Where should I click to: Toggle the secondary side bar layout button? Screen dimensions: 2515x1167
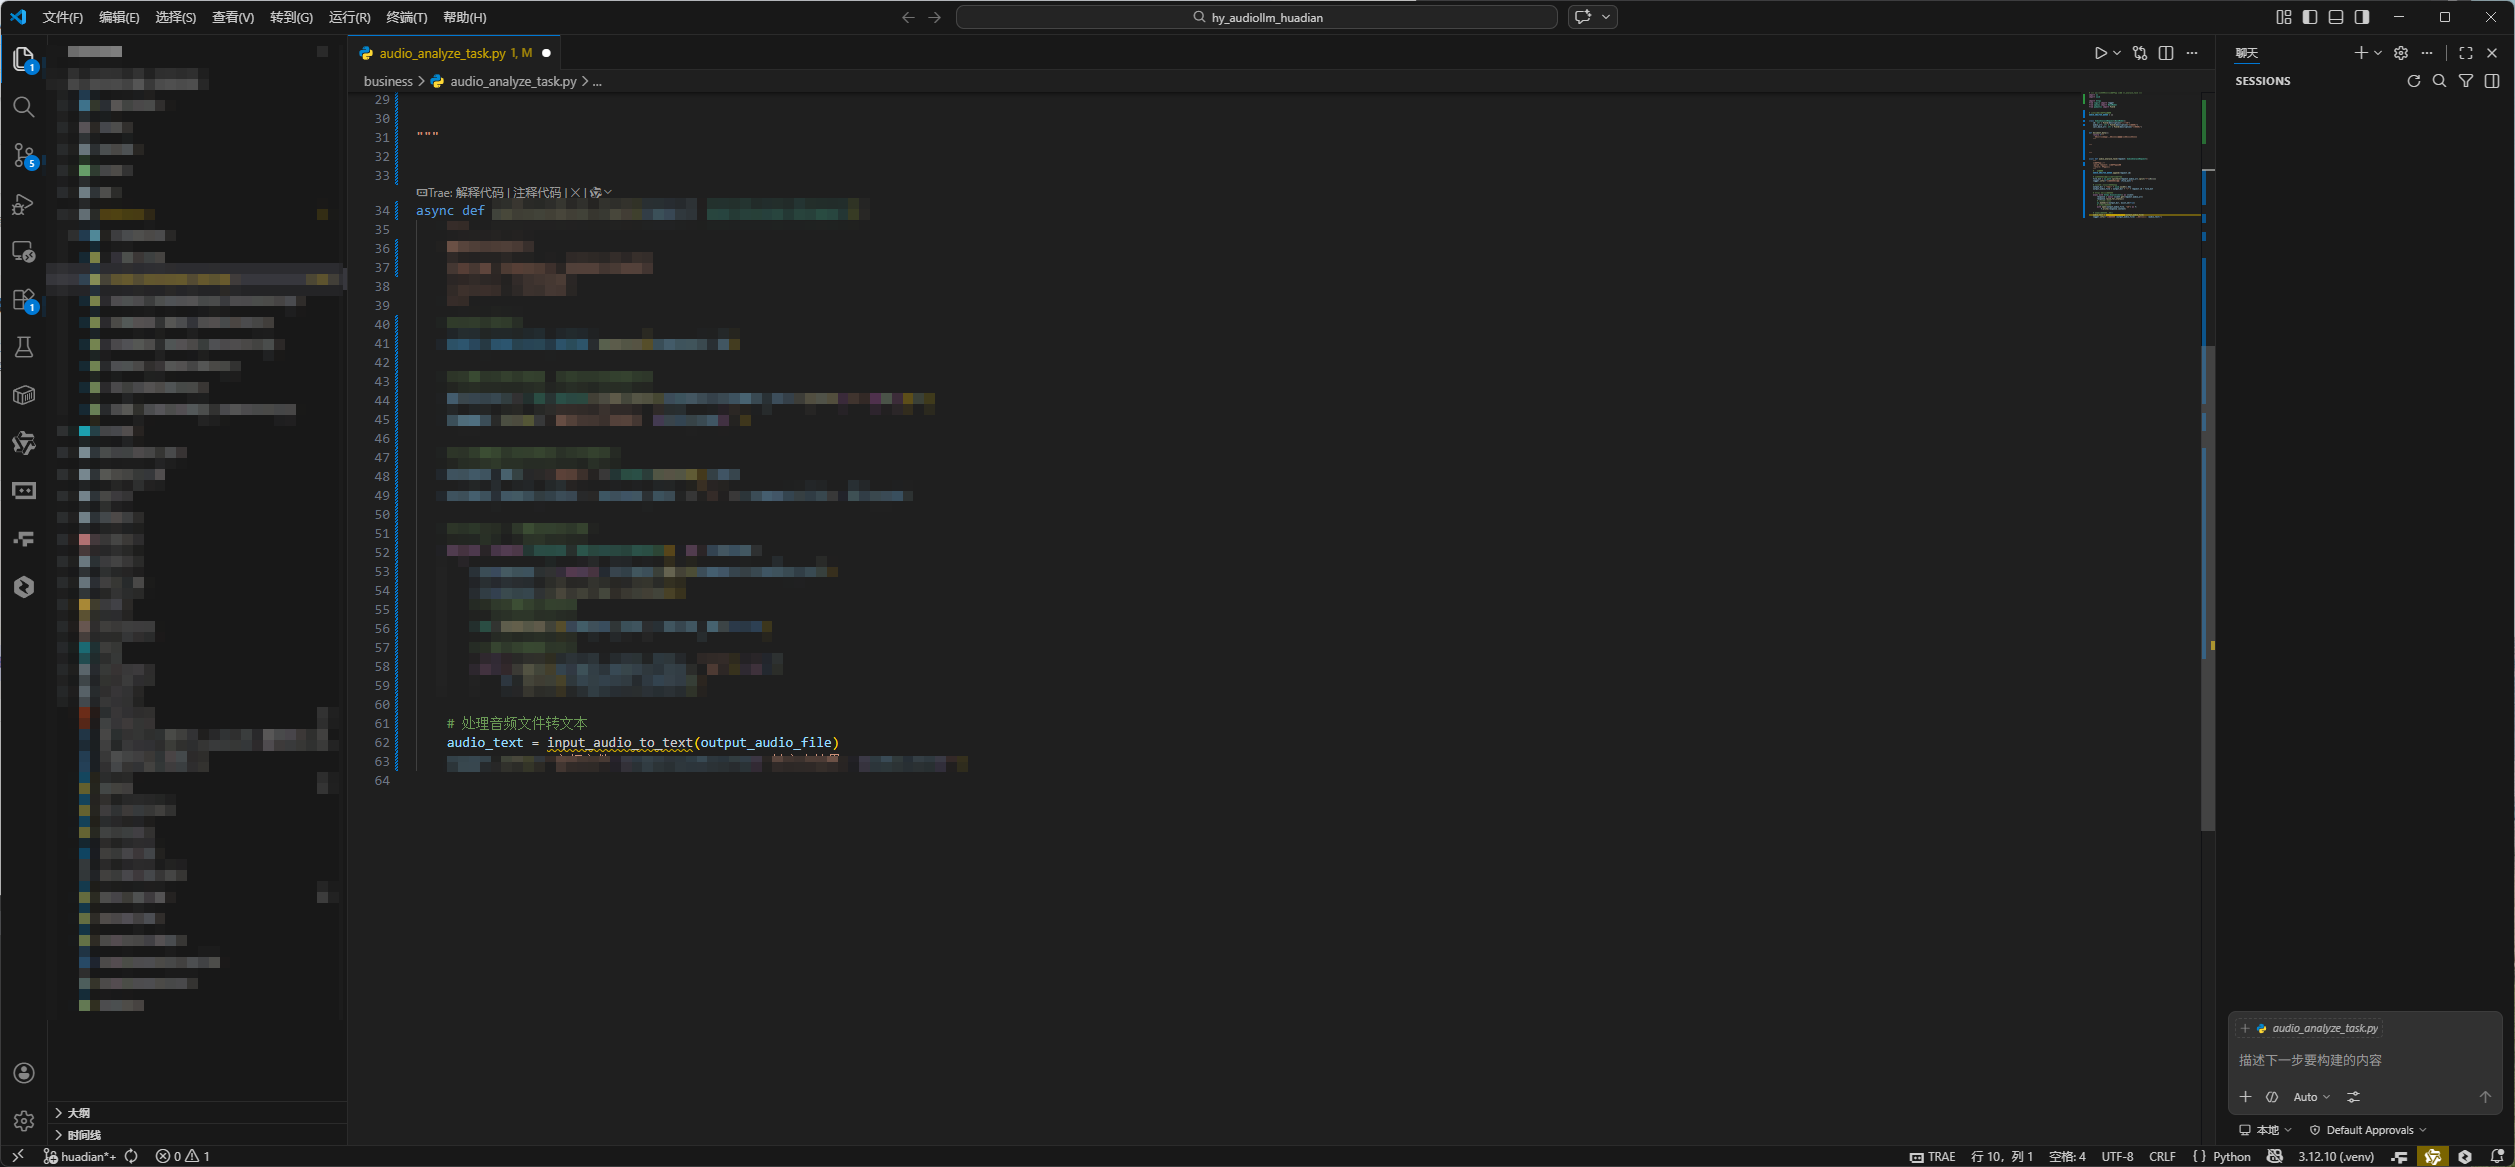[x=2362, y=17]
